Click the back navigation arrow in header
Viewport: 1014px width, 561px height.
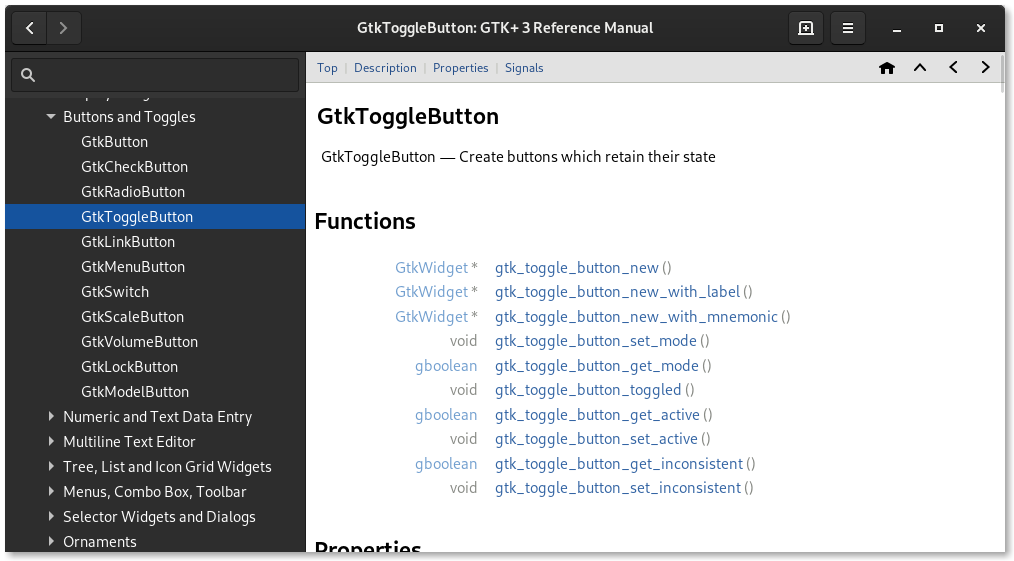[x=30, y=28]
